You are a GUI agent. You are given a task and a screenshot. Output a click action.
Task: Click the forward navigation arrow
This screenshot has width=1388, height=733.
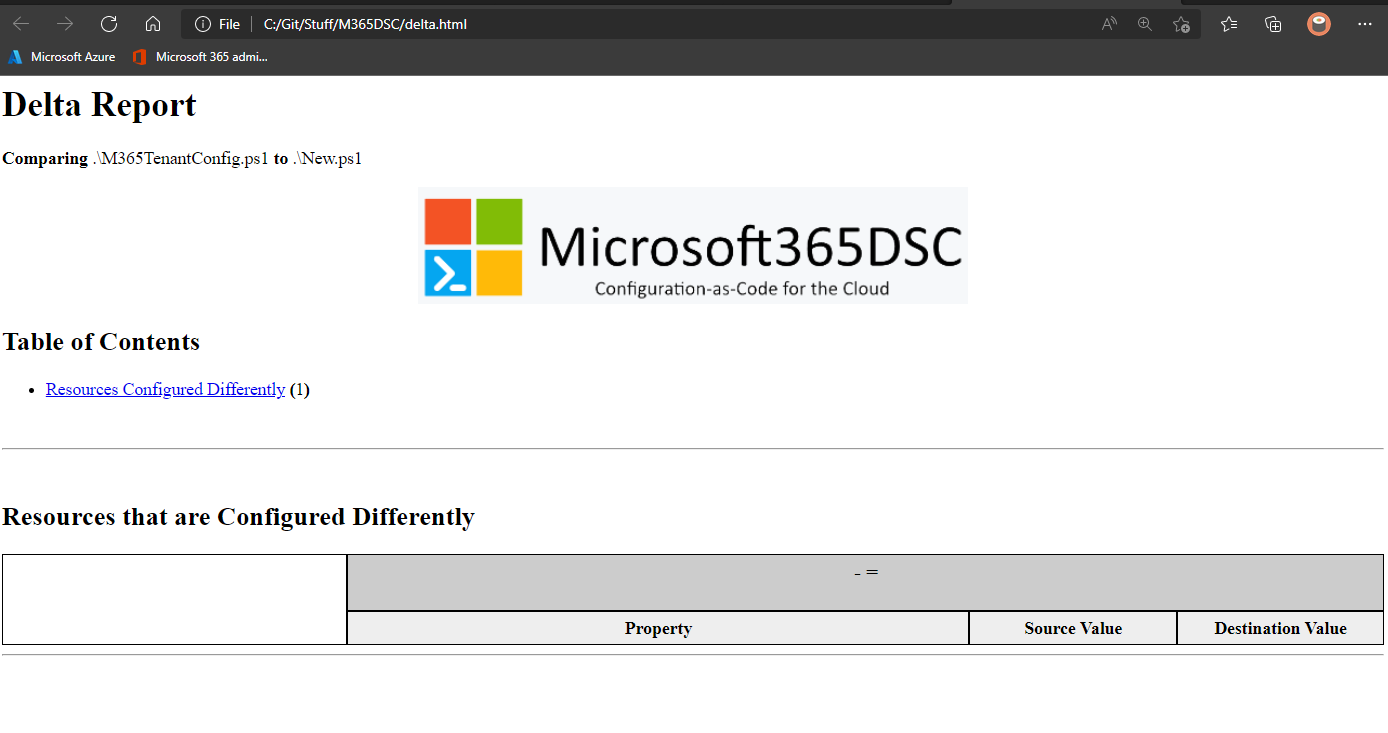64,24
